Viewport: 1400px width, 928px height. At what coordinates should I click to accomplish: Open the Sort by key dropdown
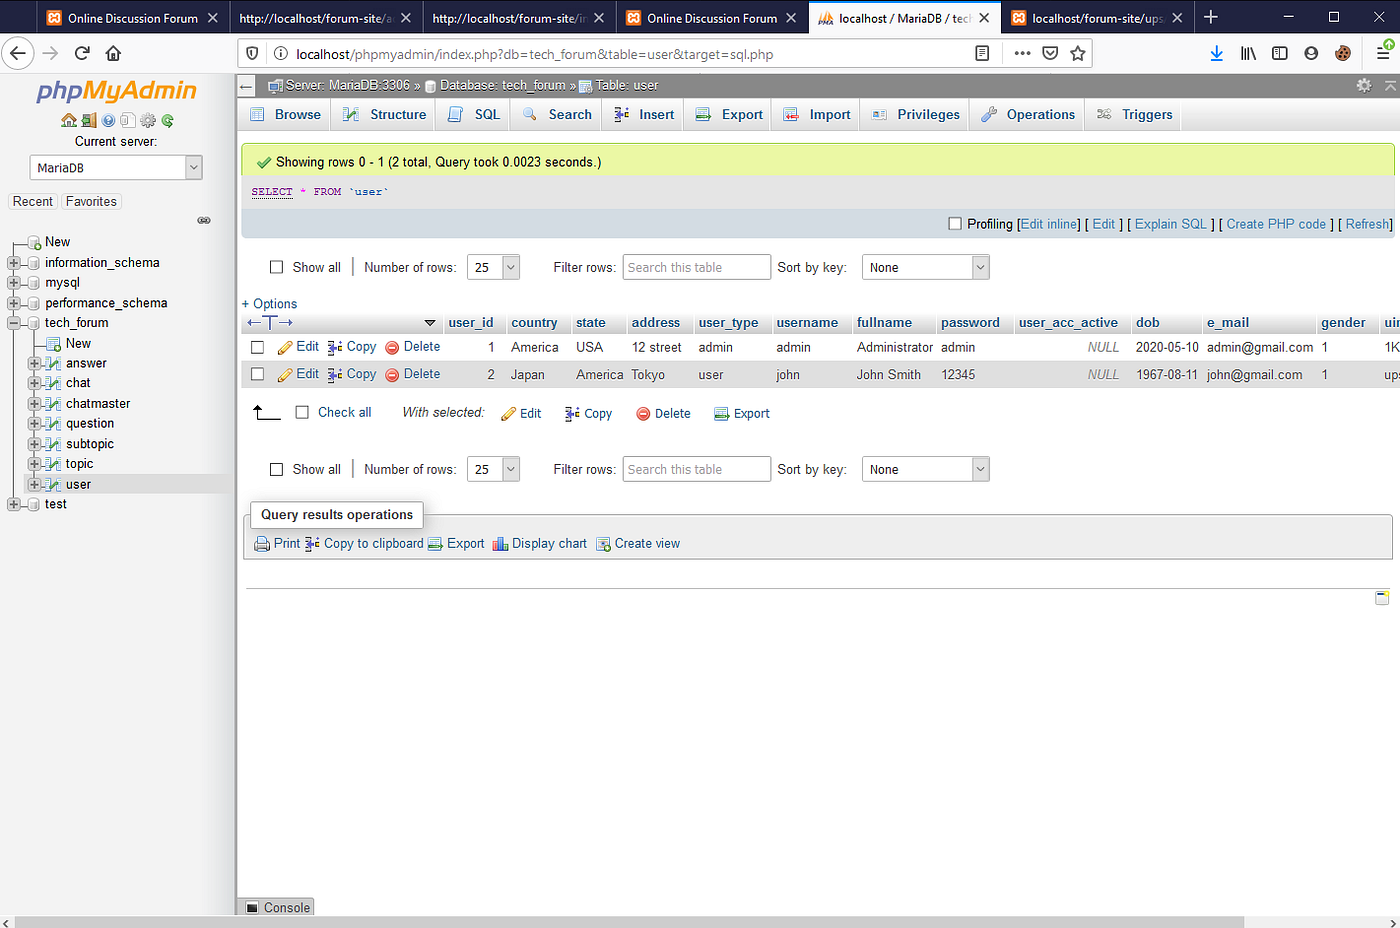pos(925,267)
